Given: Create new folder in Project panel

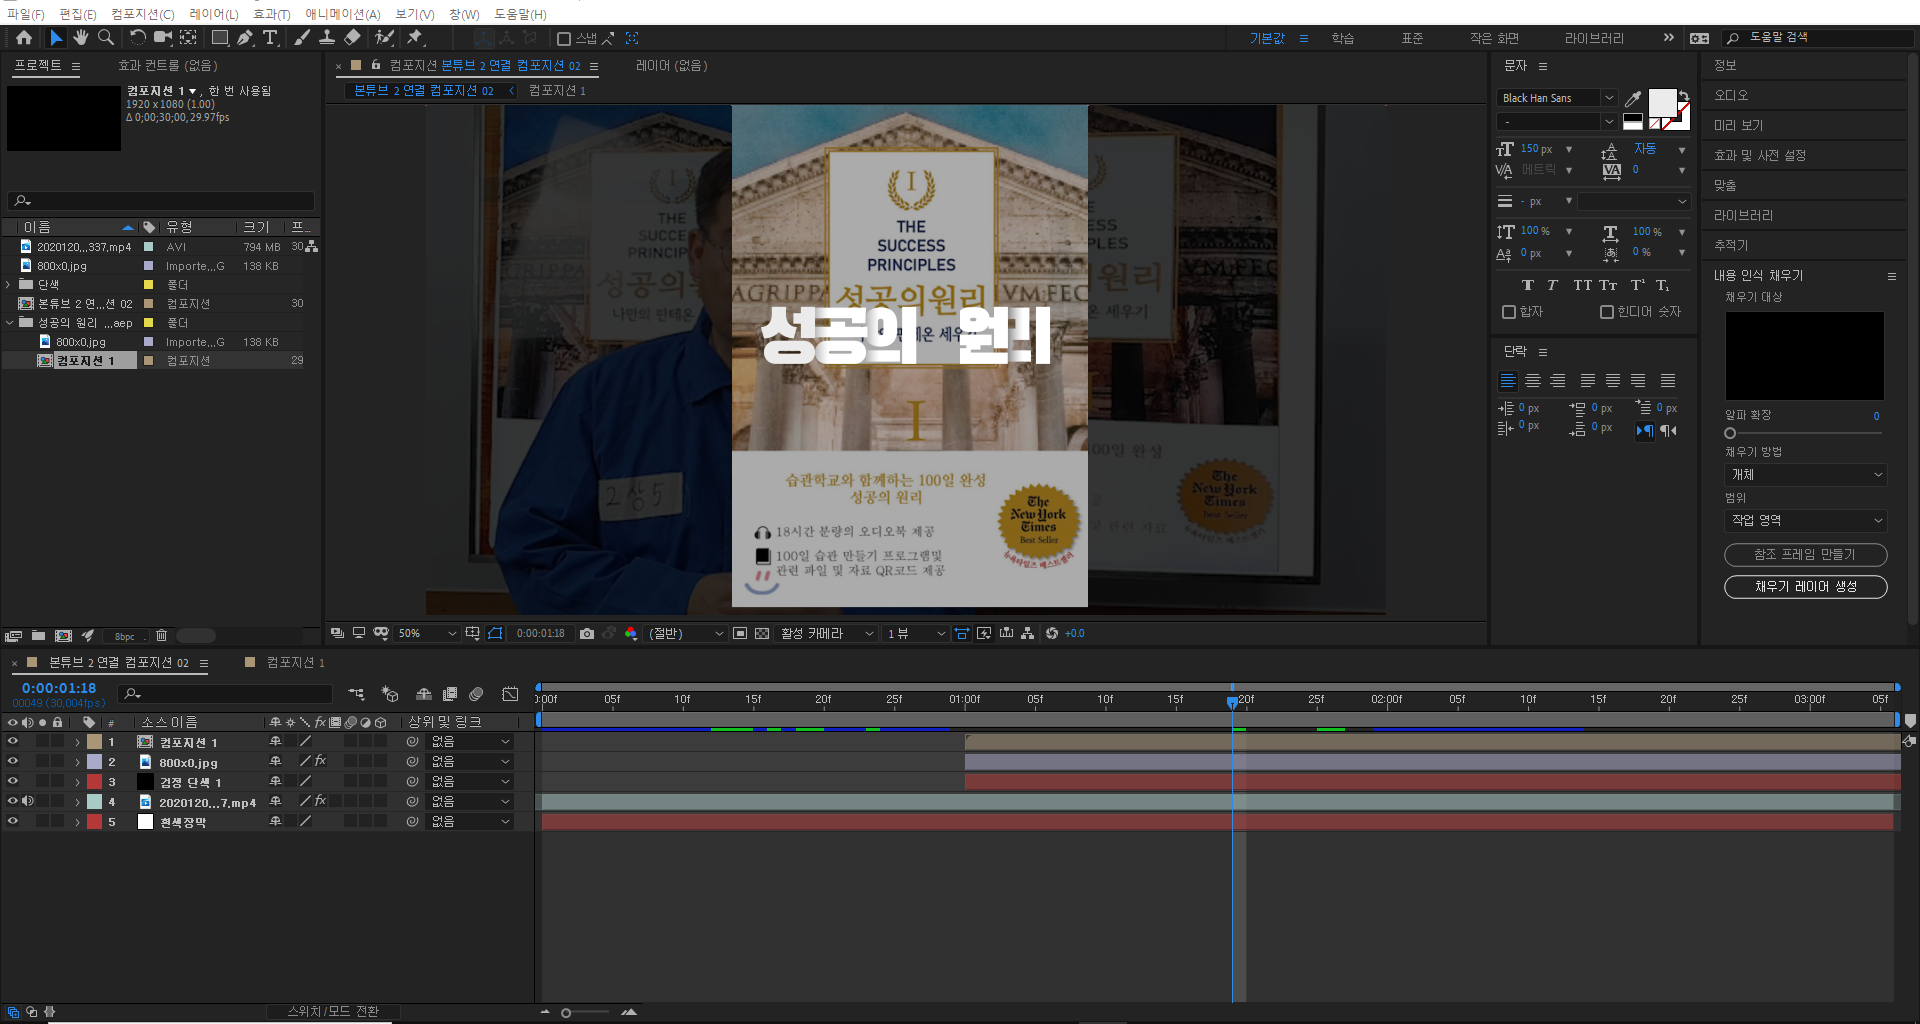Looking at the screenshot, I should (38, 635).
